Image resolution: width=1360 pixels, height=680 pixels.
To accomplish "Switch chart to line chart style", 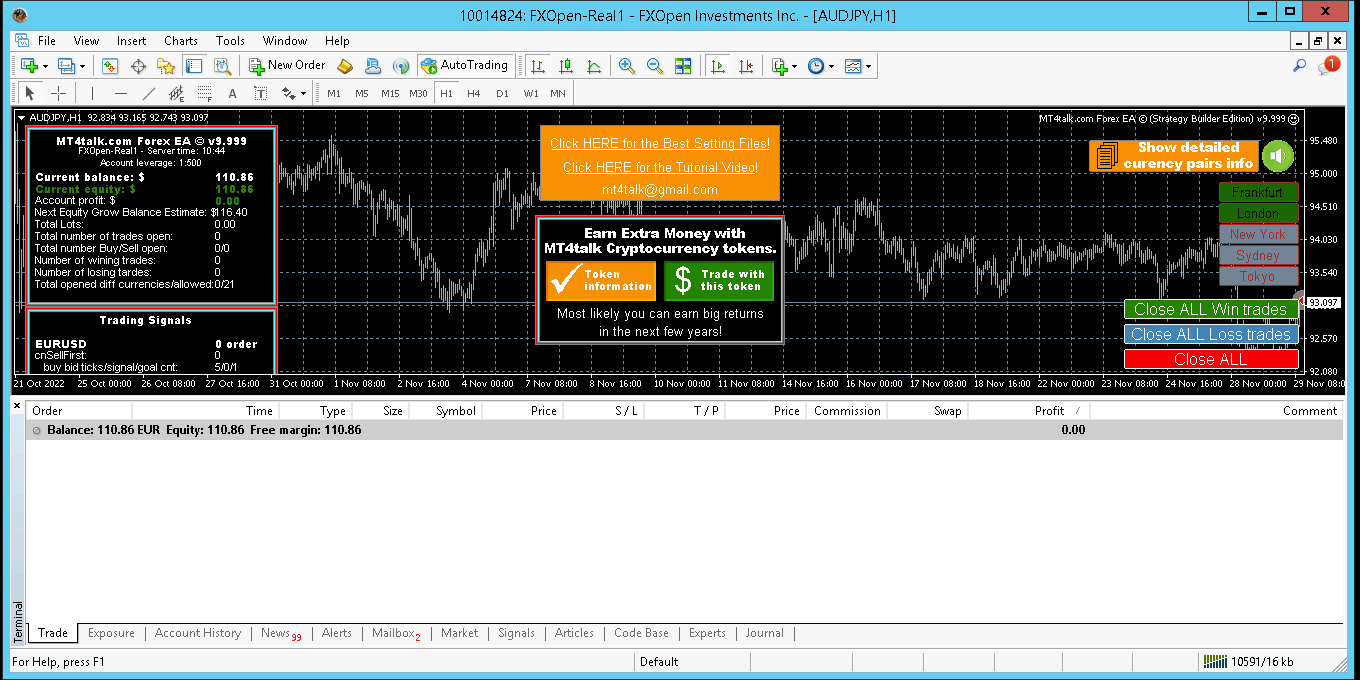I will (594, 66).
